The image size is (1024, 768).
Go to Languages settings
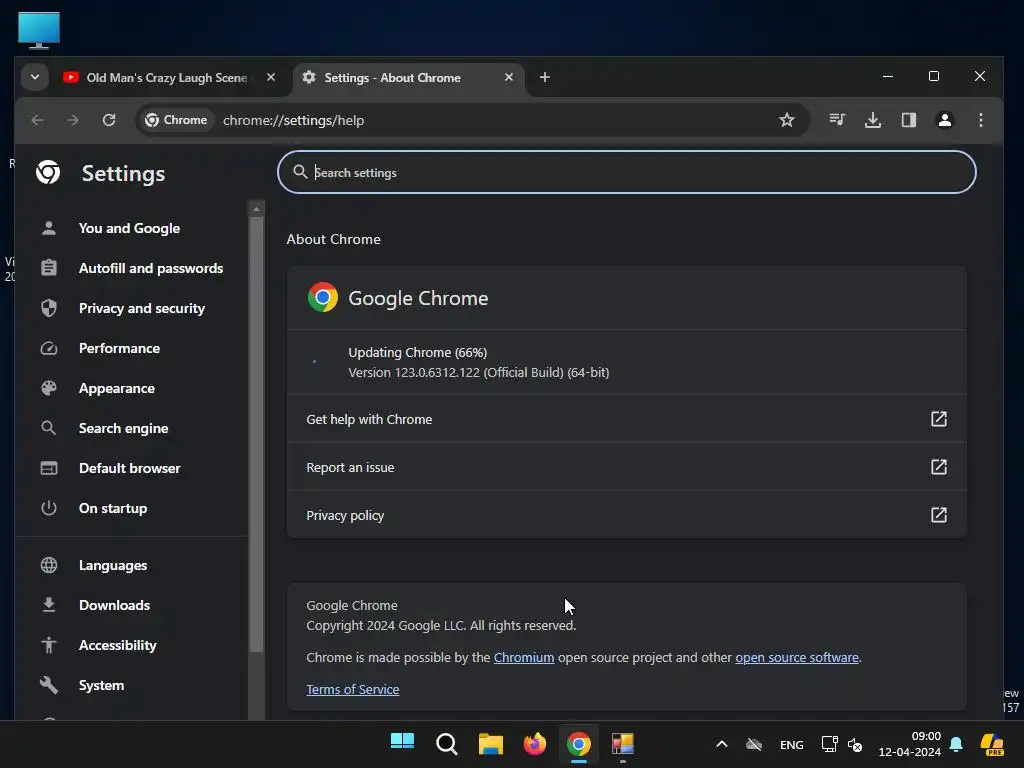click(x=113, y=566)
